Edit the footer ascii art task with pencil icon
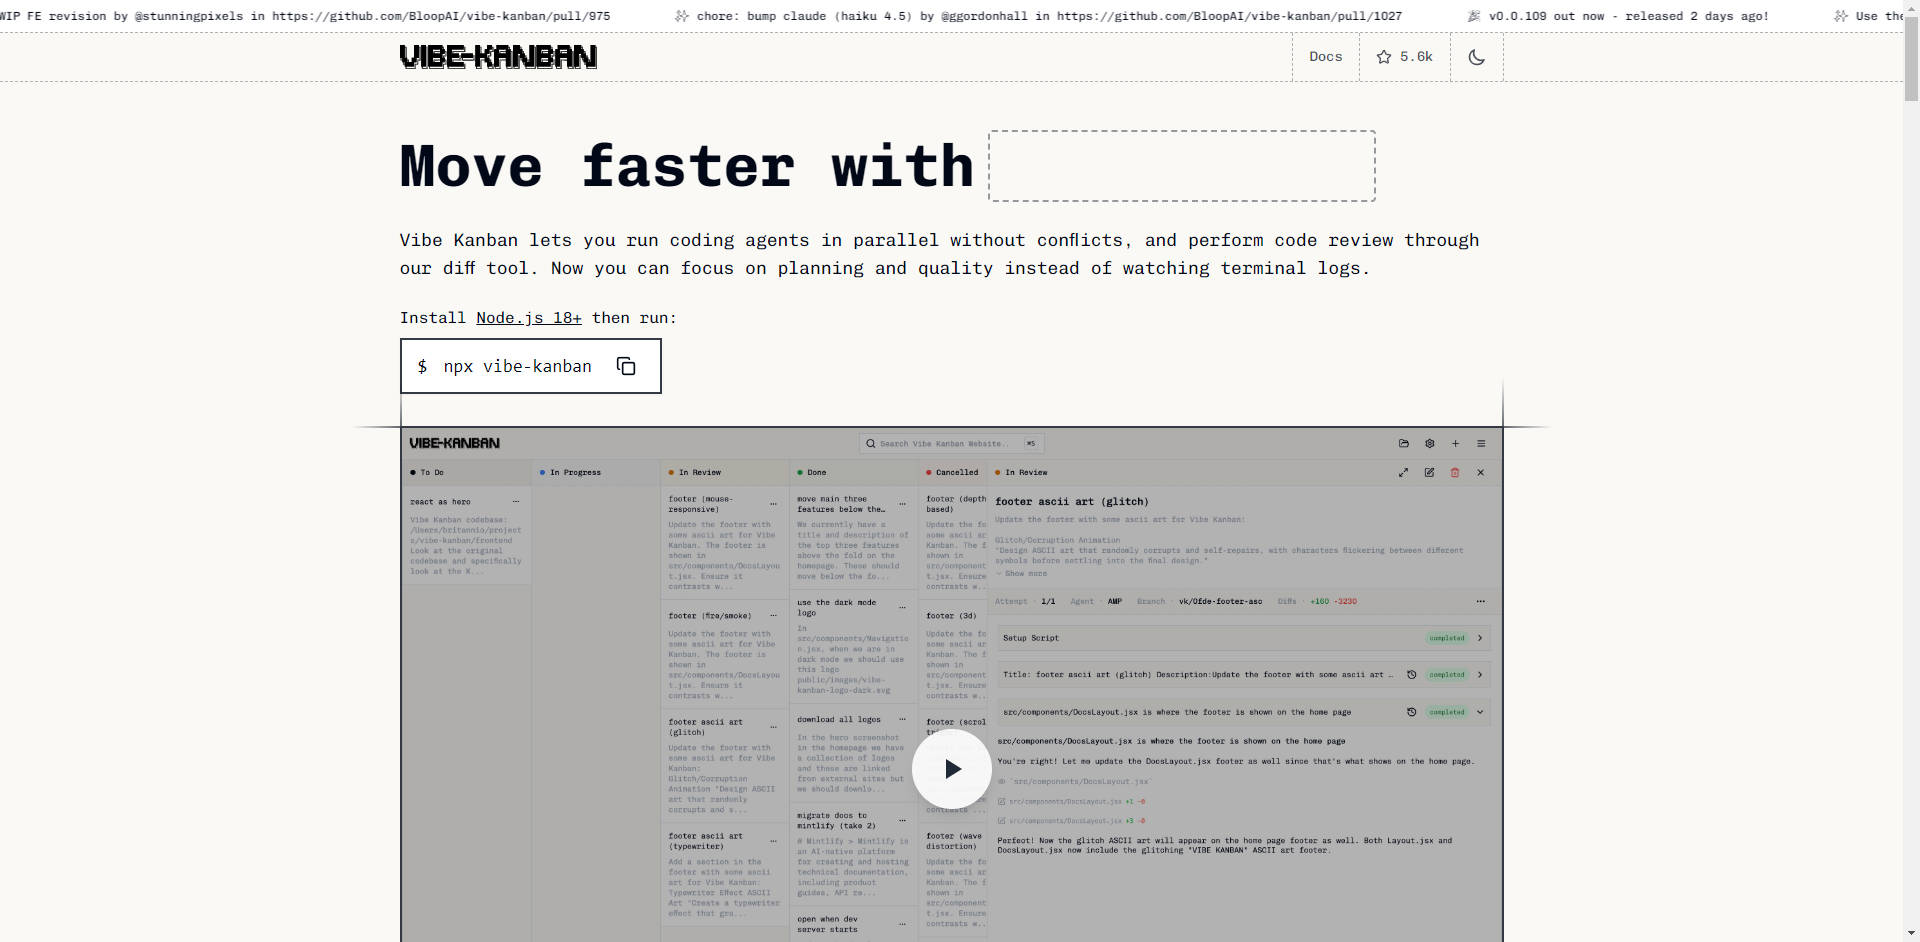The image size is (1920, 942). (1429, 473)
